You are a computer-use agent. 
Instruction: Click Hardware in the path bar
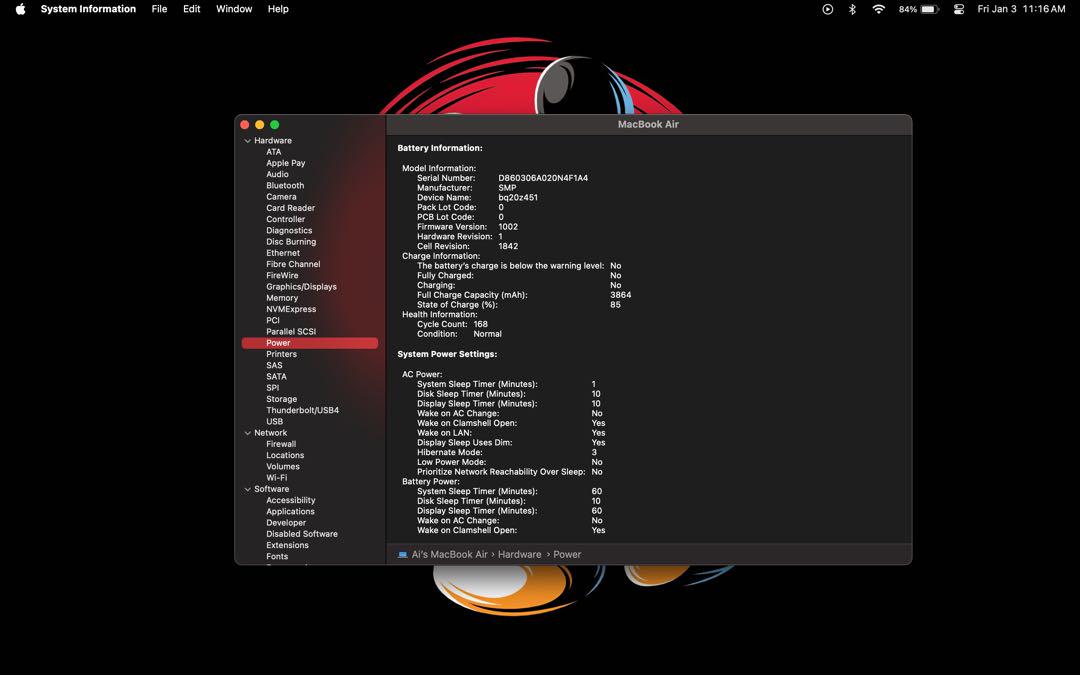coord(519,554)
